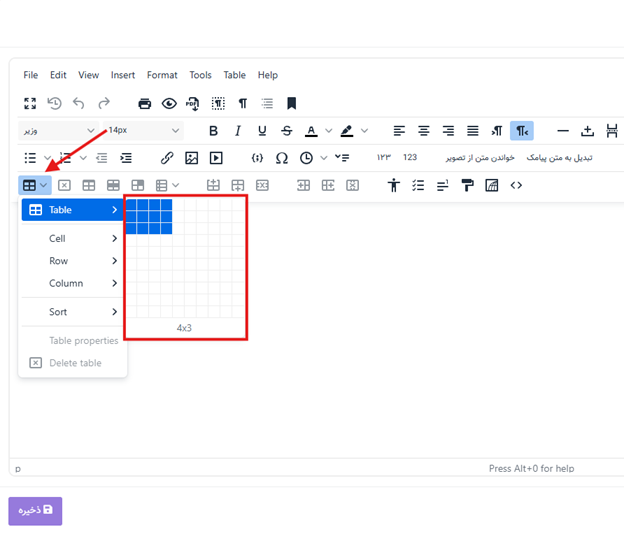Open the وزیر font family dropdown
This screenshot has height=534, width=624.
(x=58, y=131)
